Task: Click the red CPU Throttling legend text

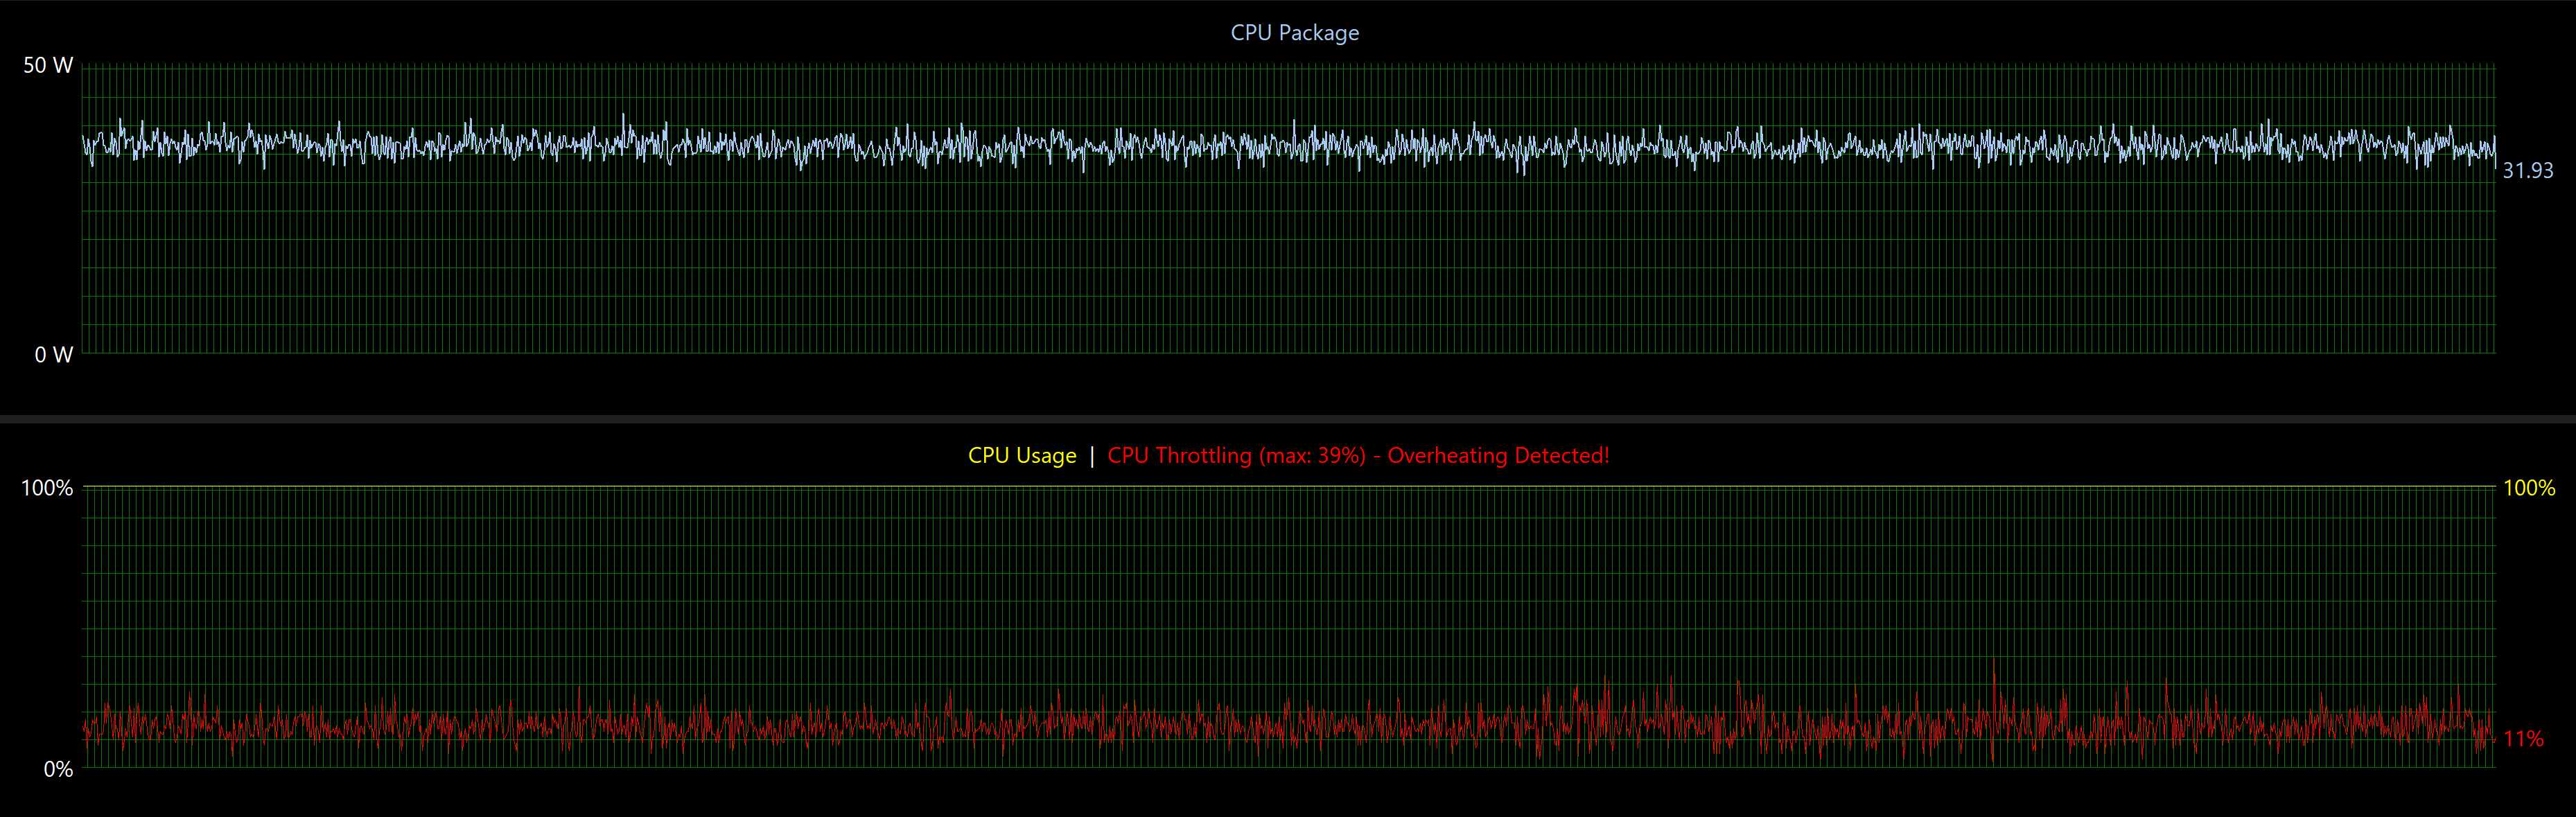Action: (1236, 456)
